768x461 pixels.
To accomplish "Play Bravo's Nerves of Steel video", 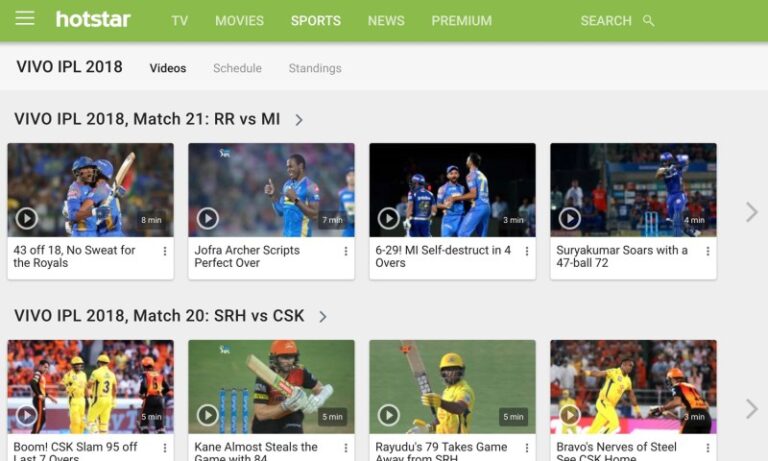I will [570, 415].
